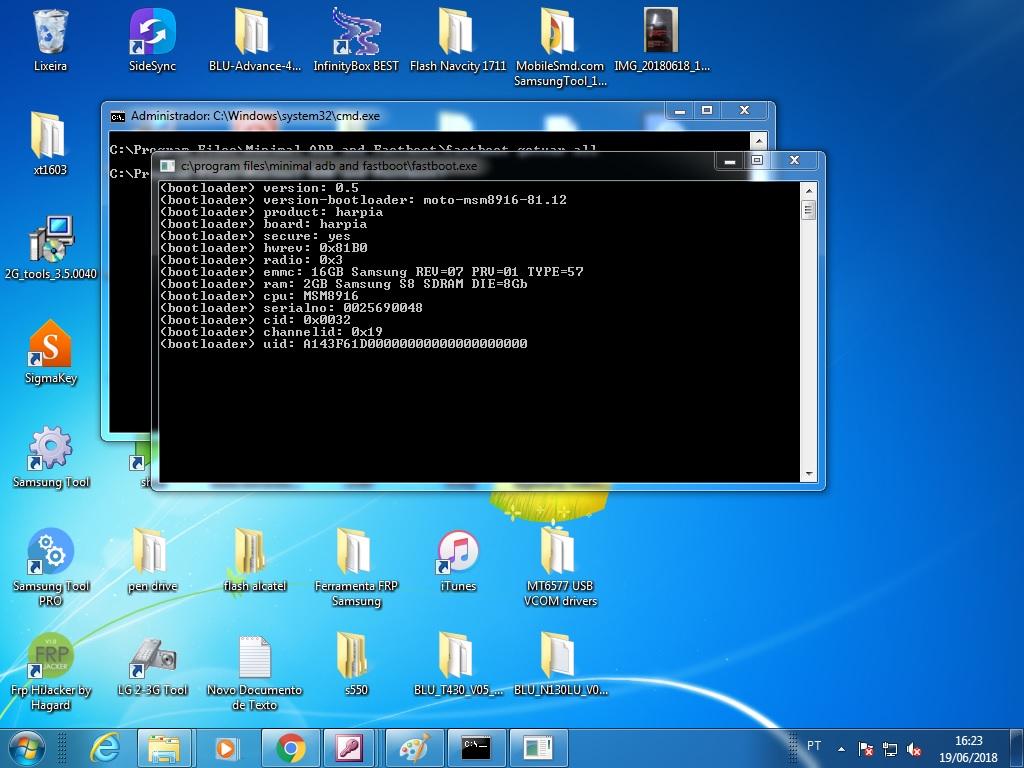This screenshot has width=1024, height=768.
Task: Click the 'version-bootloader: moto-msm8916-81.12' line
Action: point(363,200)
